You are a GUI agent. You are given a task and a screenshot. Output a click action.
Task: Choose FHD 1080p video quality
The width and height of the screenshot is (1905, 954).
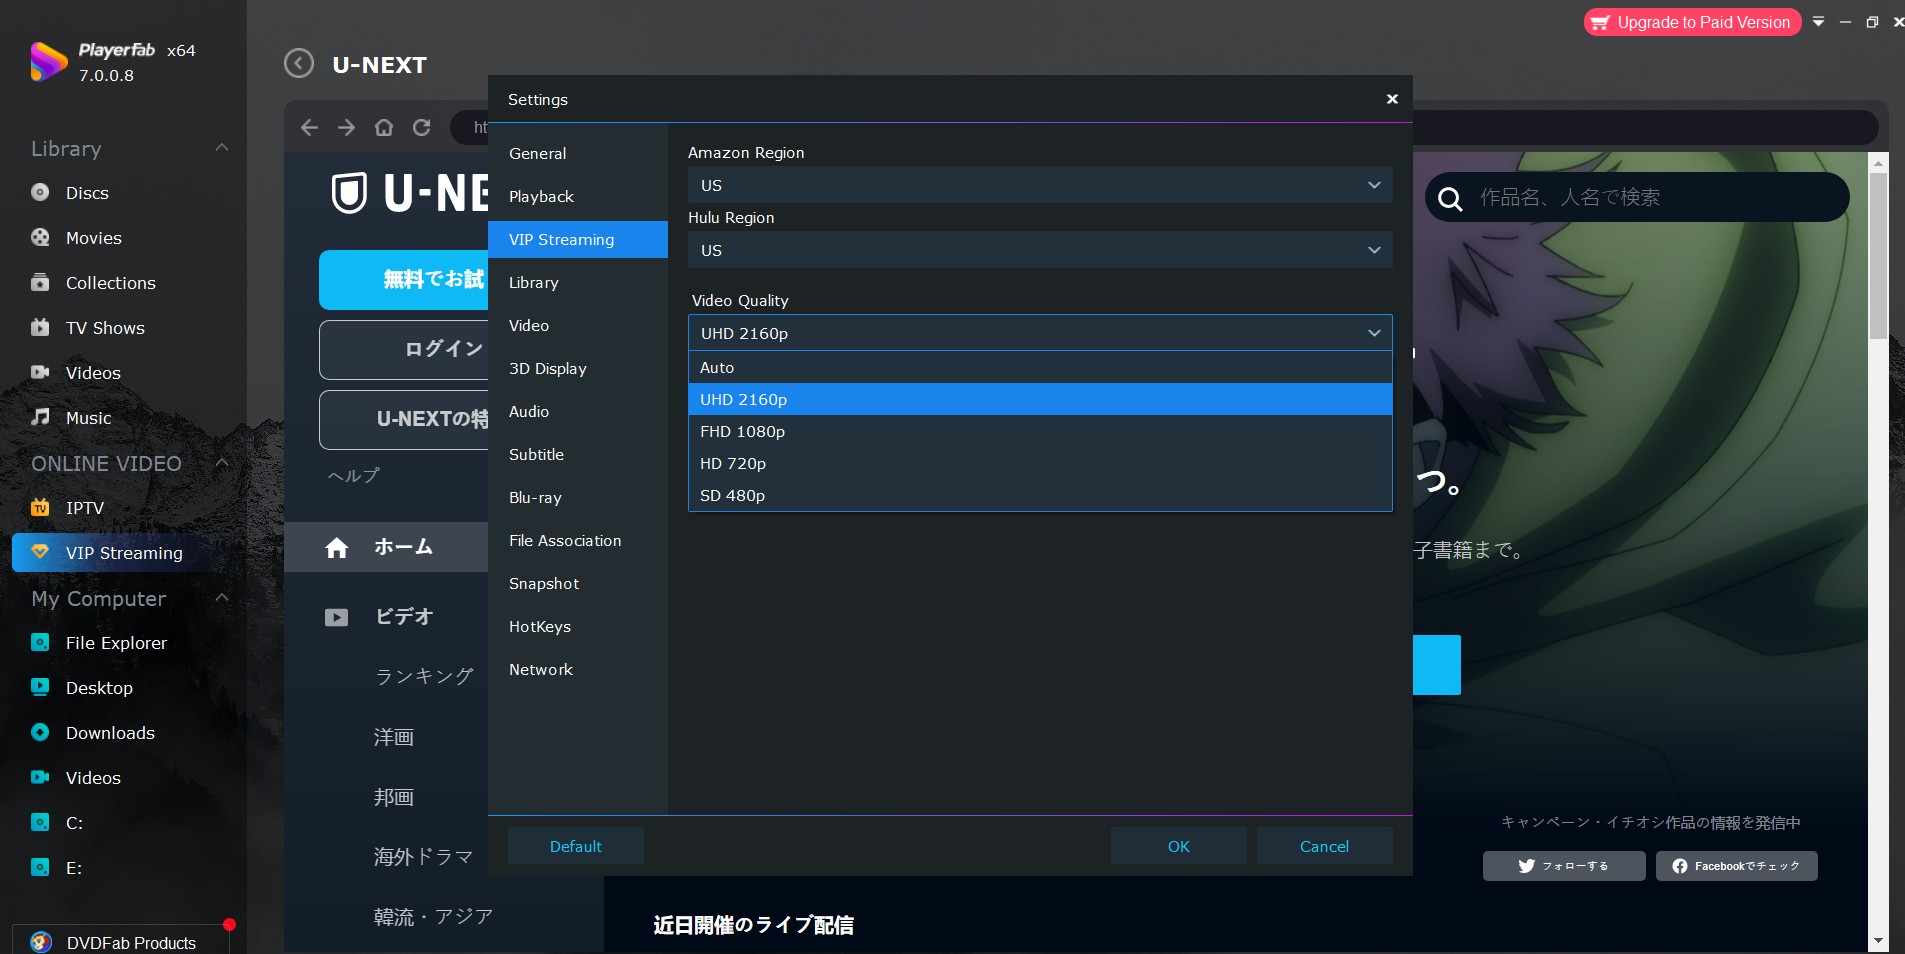1040,431
